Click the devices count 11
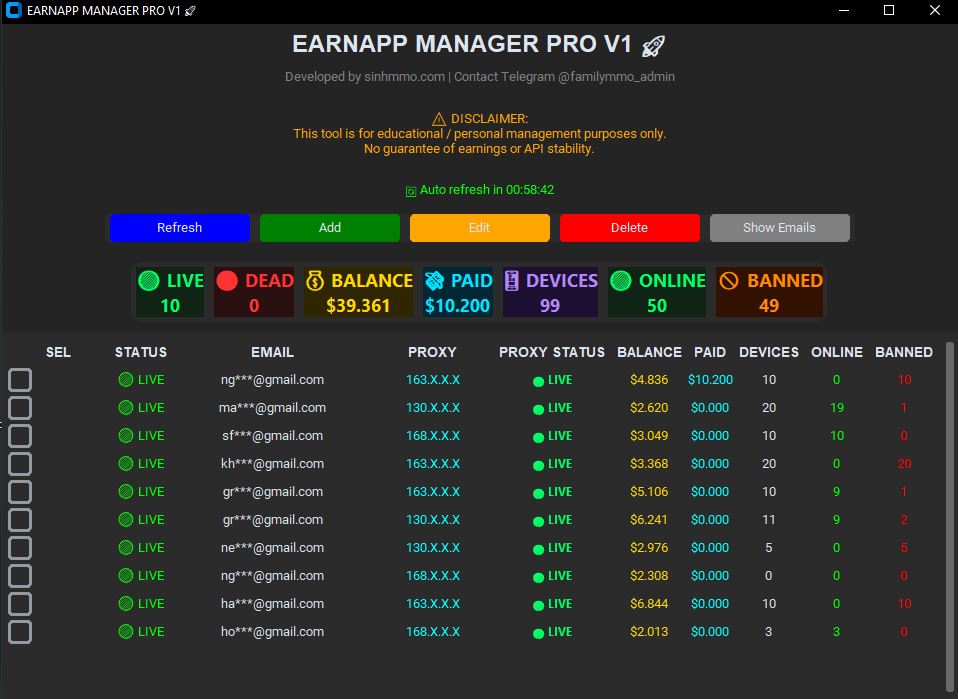The image size is (958, 699). (x=769, y=520)
